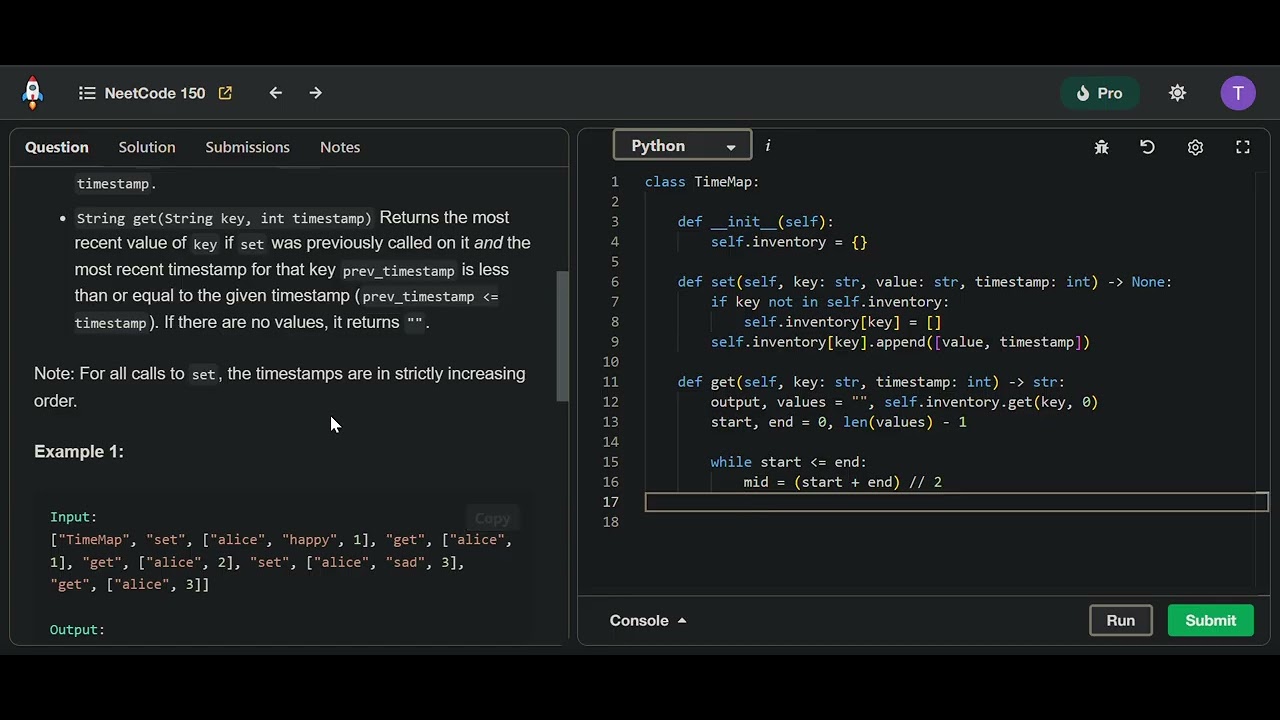Click the bug report icon
1280x720 pixels.
(1102, 147)
